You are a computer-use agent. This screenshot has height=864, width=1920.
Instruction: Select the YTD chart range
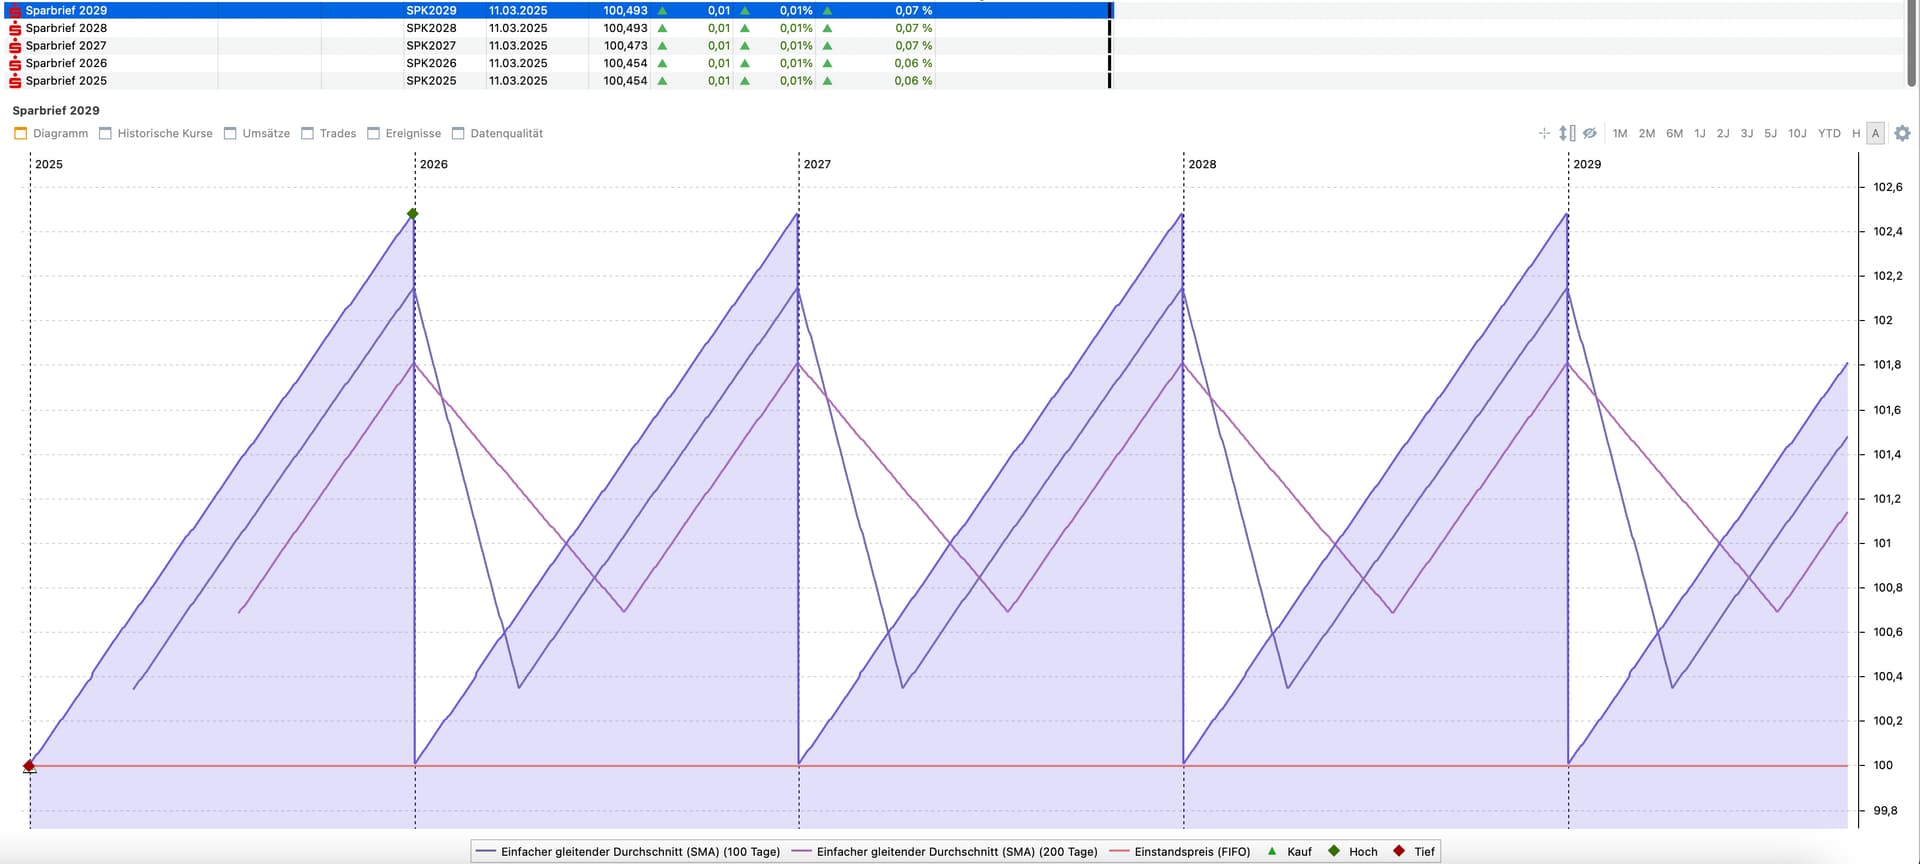pos(1829,134)
